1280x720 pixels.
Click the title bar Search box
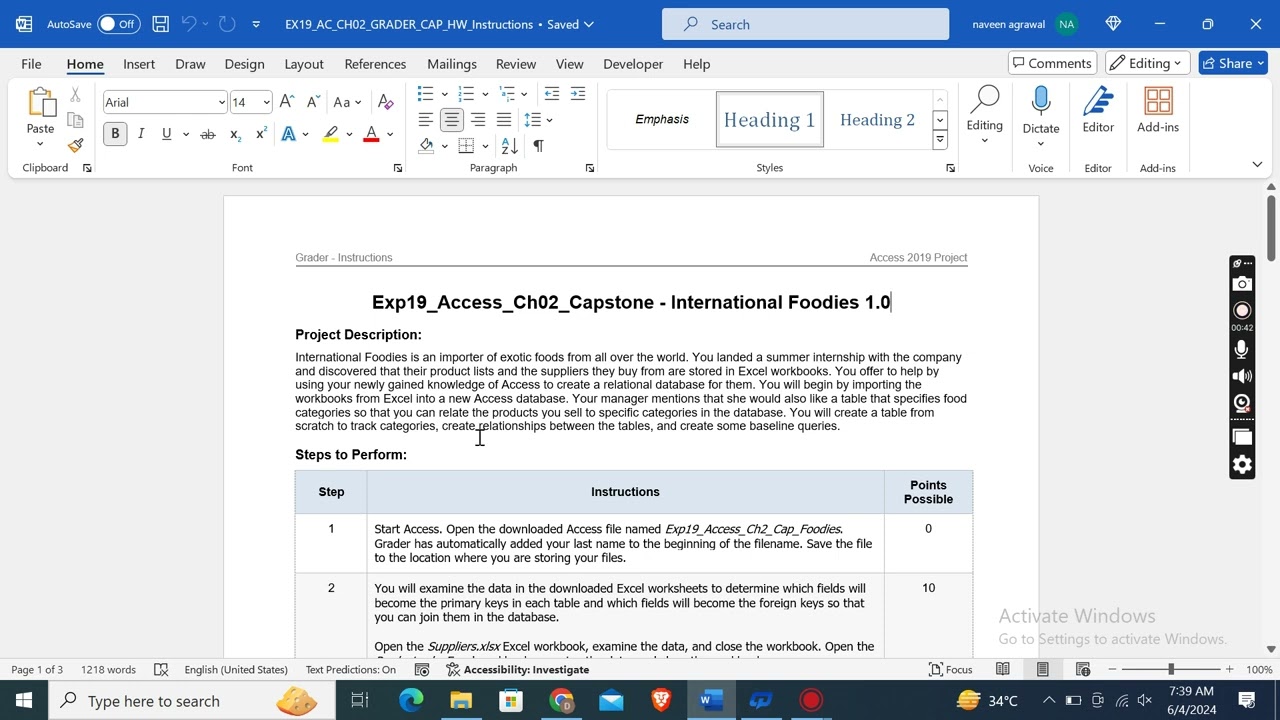[x=805, y=24]
